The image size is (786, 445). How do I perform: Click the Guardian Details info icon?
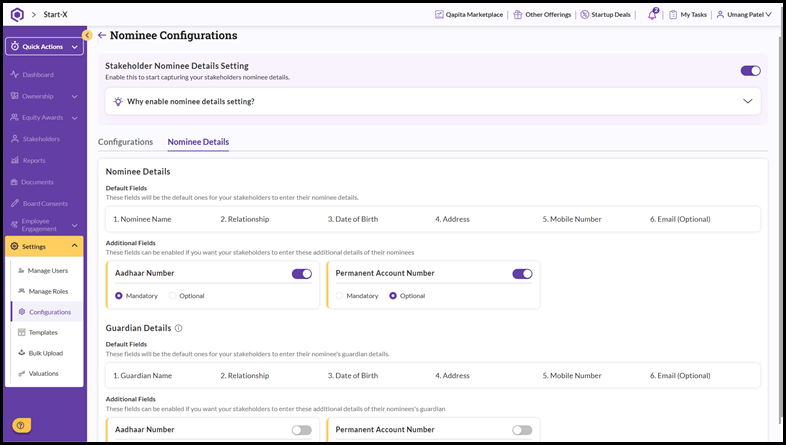click(178, 328)
